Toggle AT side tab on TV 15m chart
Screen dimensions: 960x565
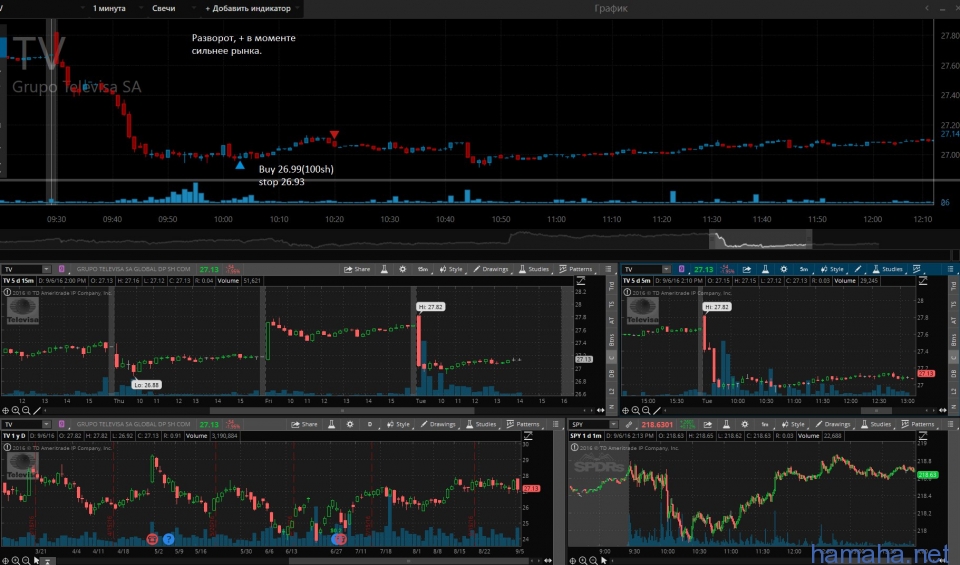[611, 320]
